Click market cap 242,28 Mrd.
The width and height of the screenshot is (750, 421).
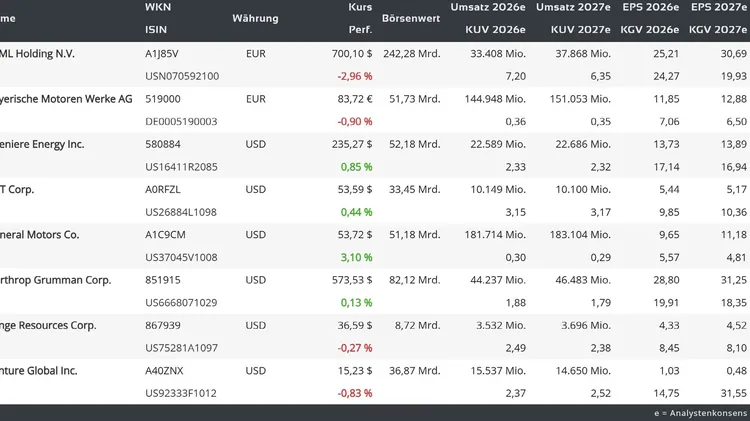[x=411, y=54]
